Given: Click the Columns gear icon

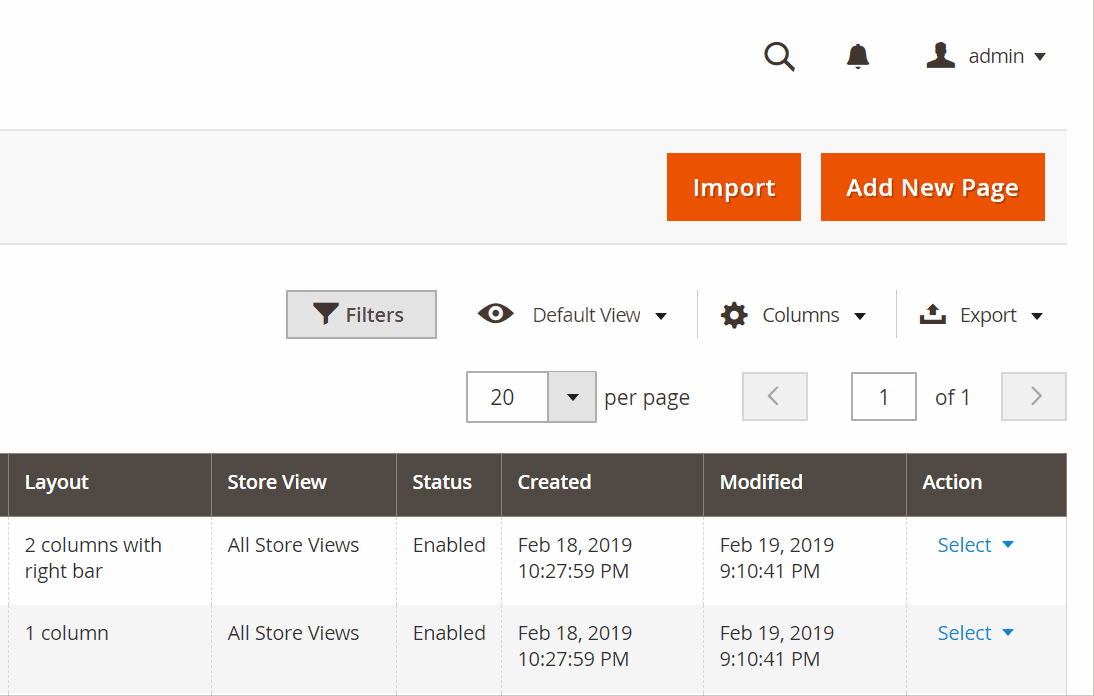Looking at the screenshot, I should [734, 315].
